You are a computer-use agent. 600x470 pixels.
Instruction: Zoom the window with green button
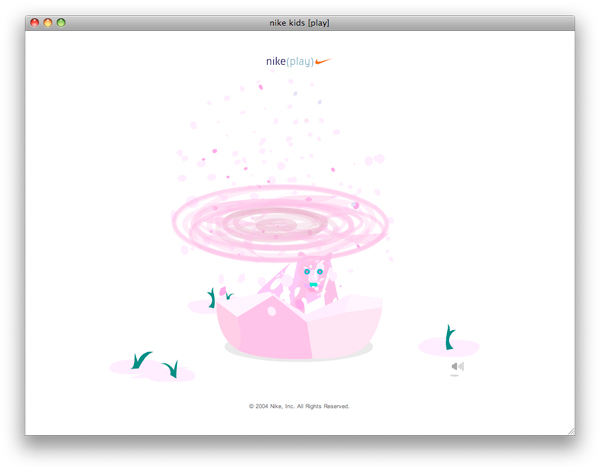pyautogui.click(x=61, y=23)
